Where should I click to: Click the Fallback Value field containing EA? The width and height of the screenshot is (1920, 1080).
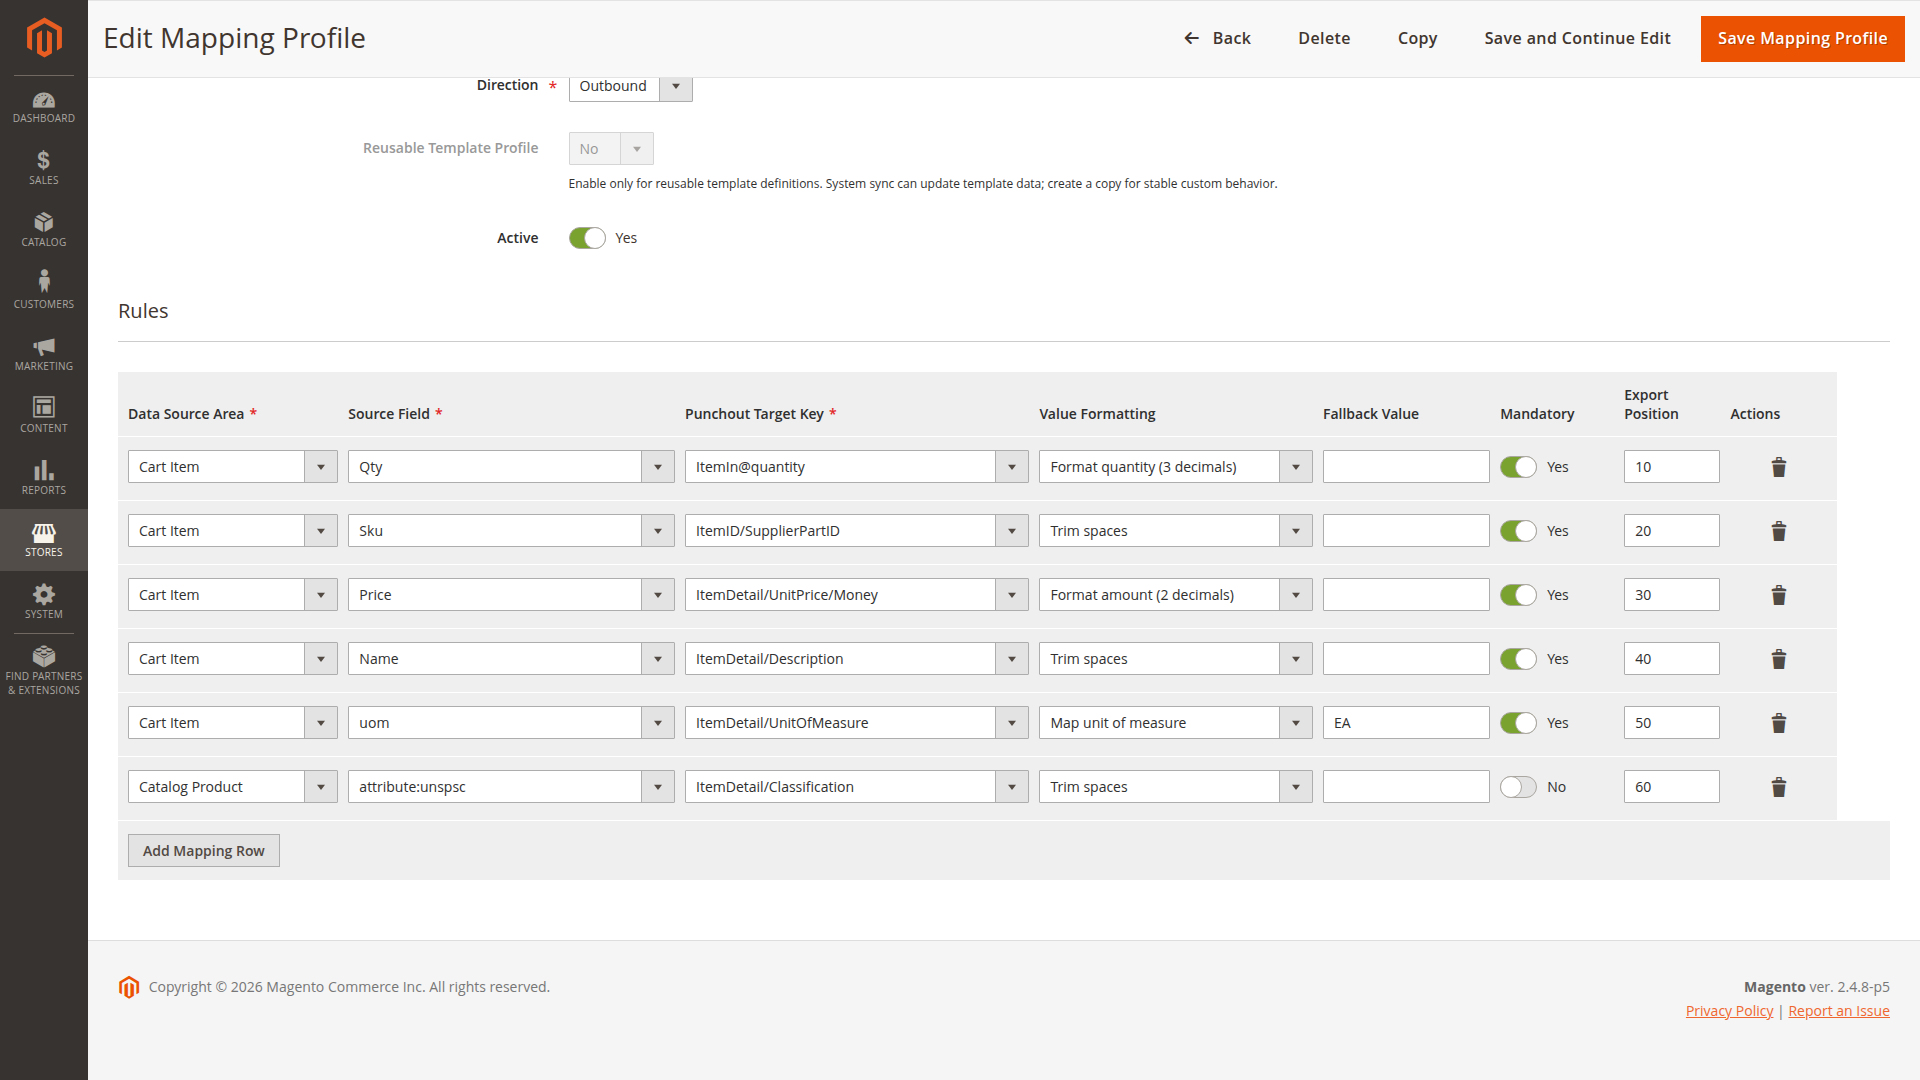click(x=1406, y=723)
